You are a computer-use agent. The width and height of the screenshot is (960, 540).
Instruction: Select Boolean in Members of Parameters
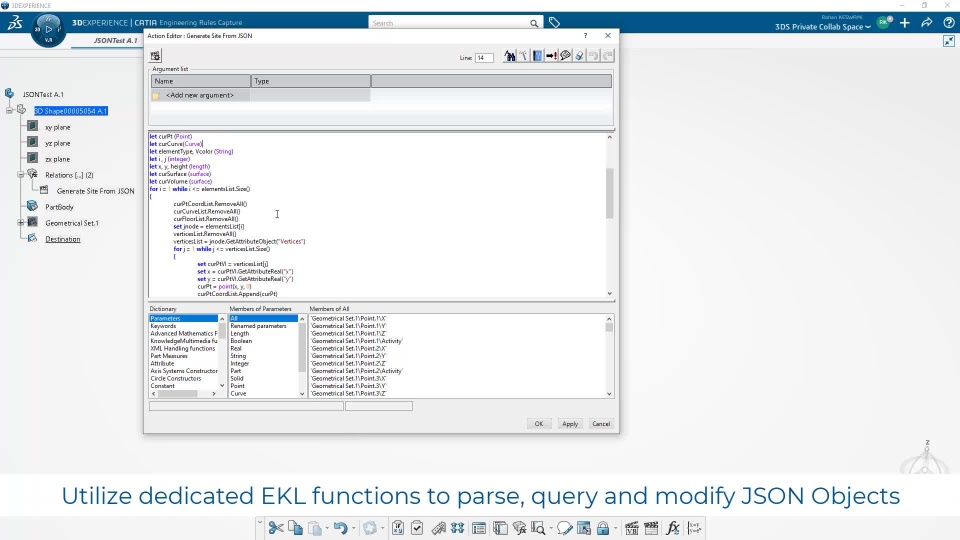coord(241,341)
